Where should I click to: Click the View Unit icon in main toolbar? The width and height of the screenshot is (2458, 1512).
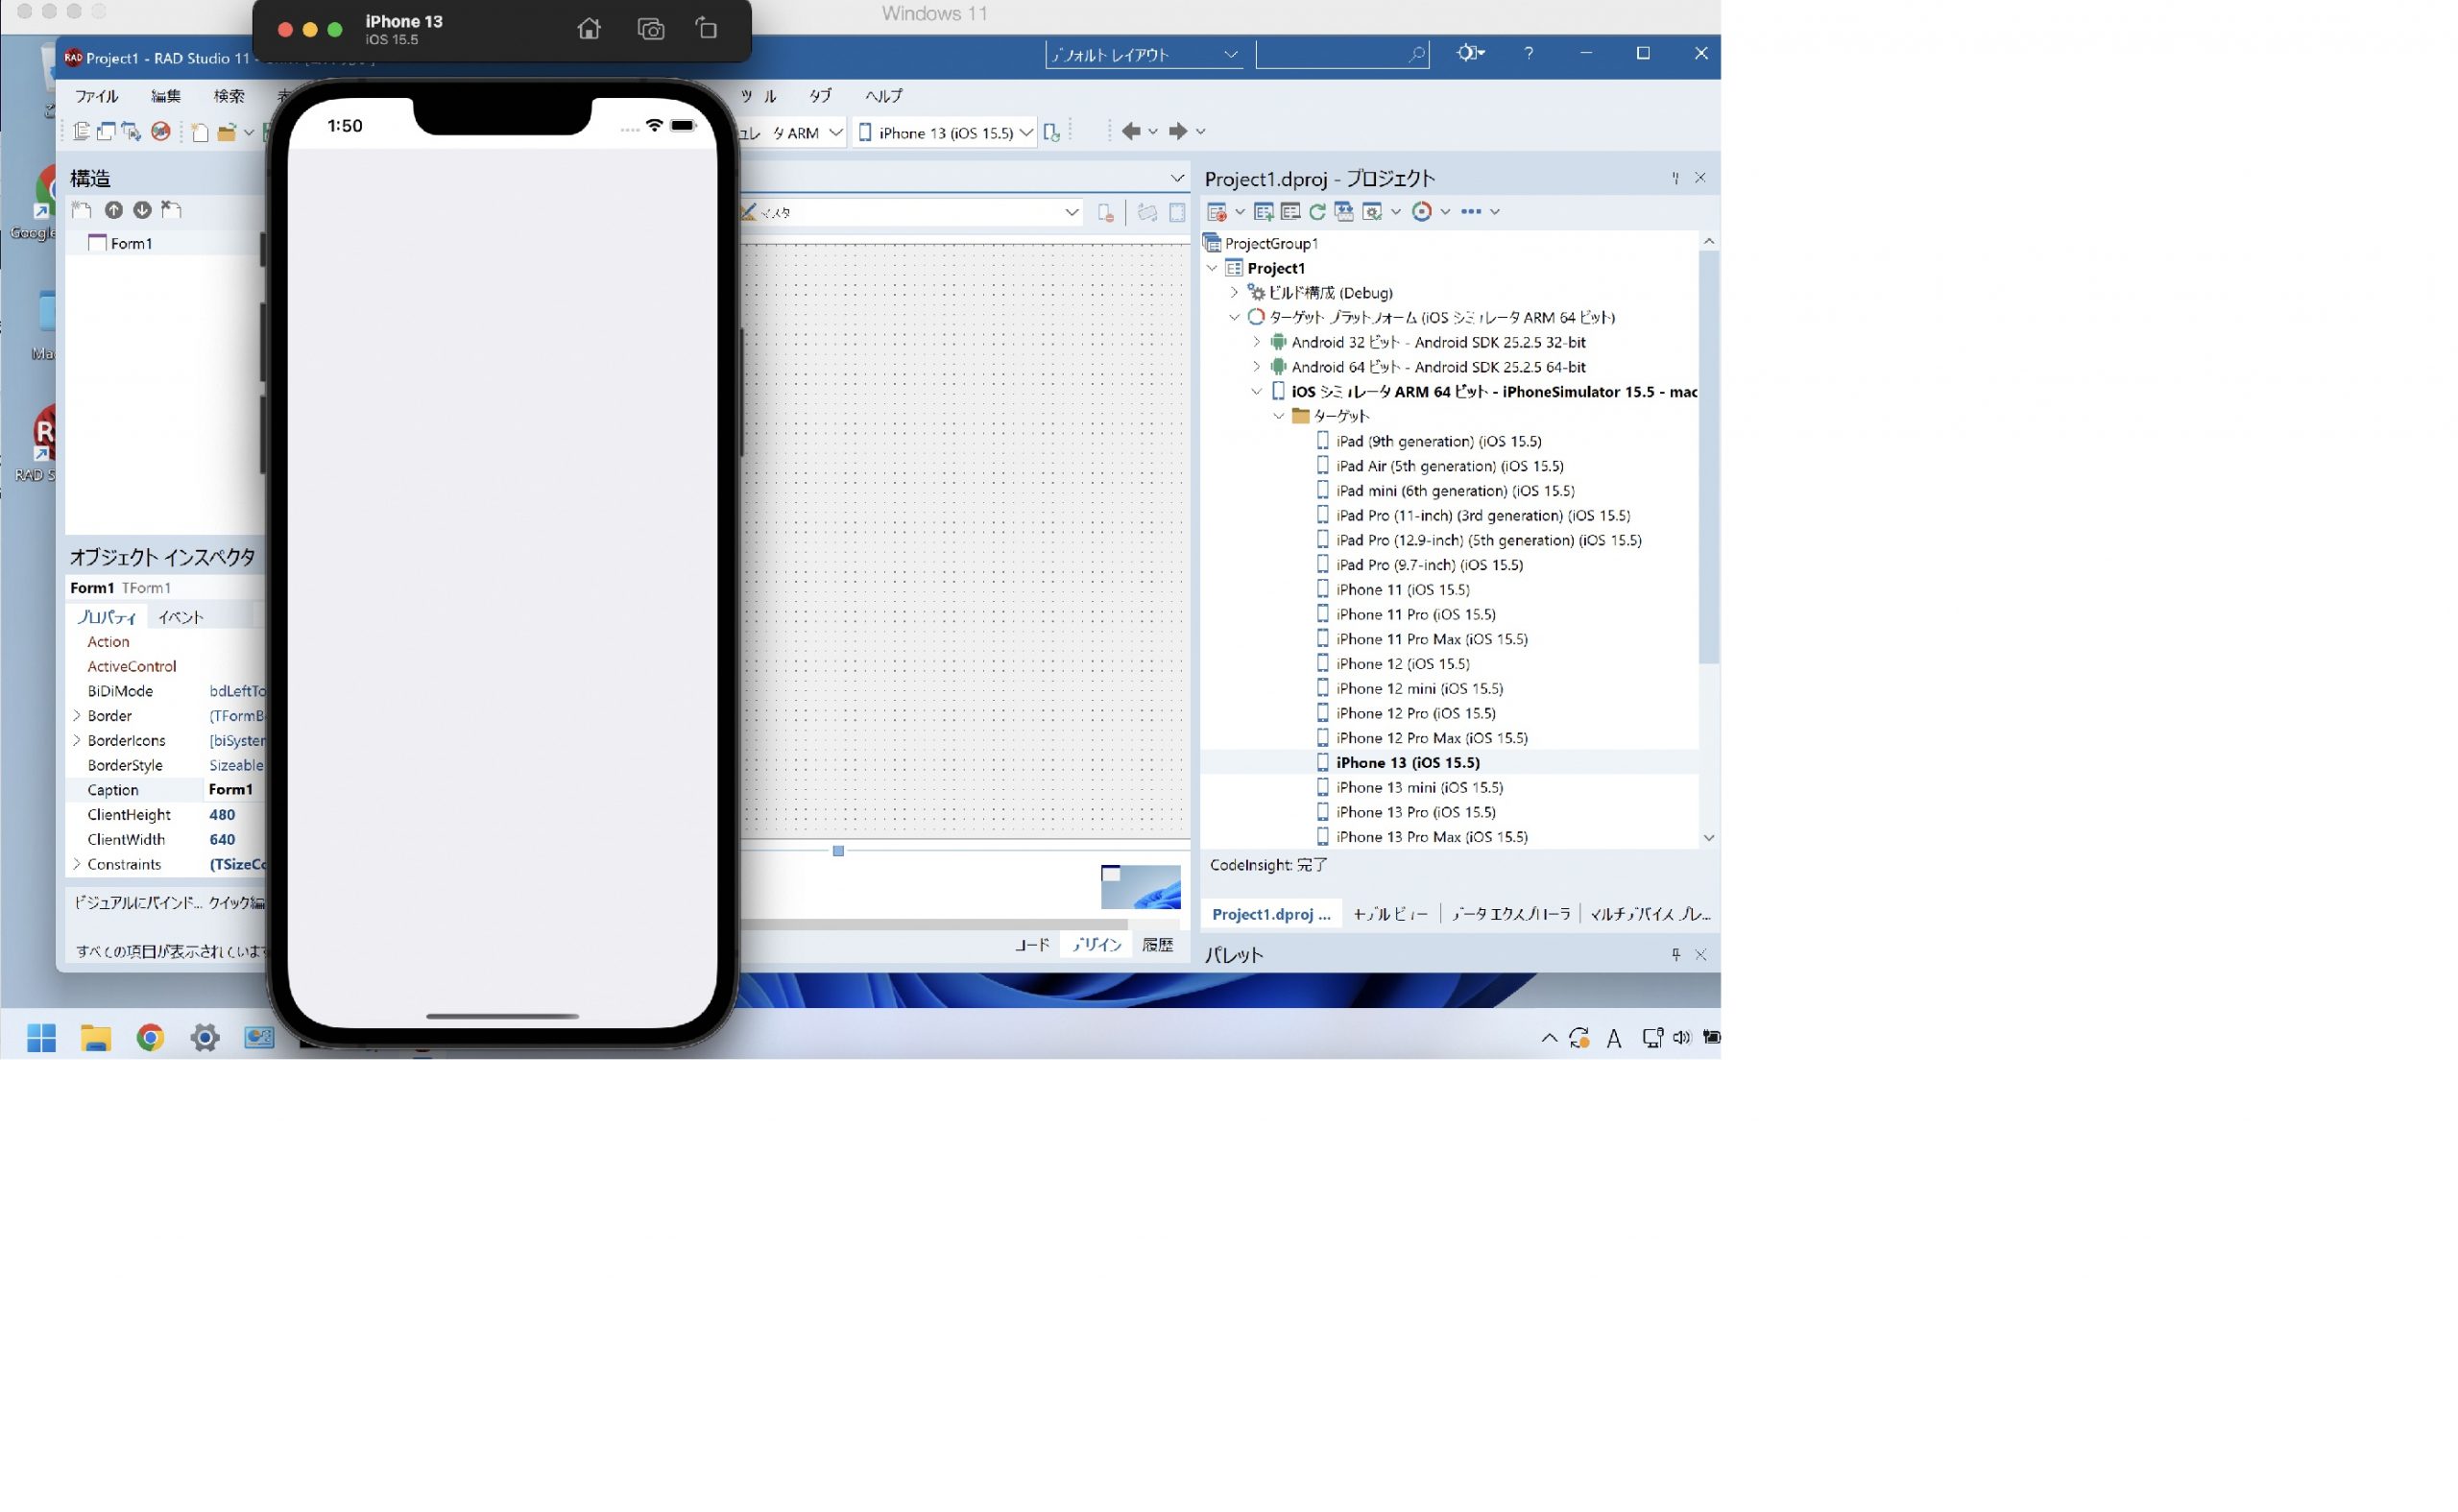coord(82,132)
